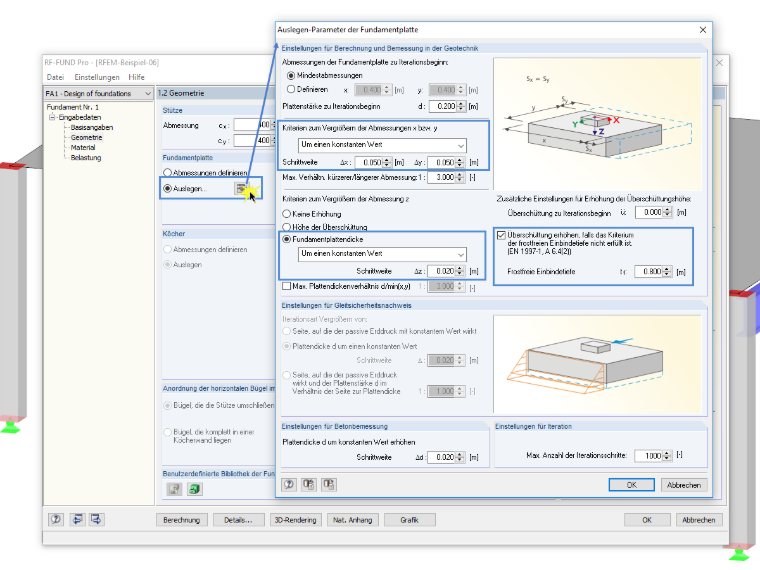Click stepper of Schrittweite Δz 0.020
Image resolution: width=760 pixels, height=570 pixels.
point(460,271)
